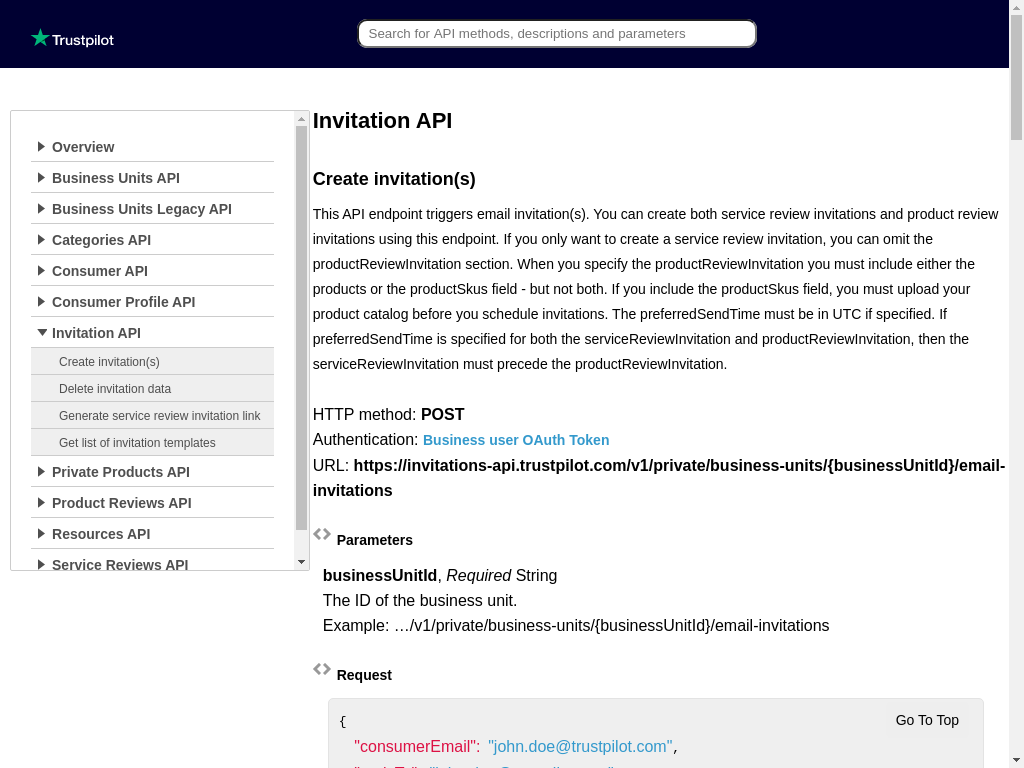Select Get list of invitation templates
1024x768 pixels.
tap(137, 443)
